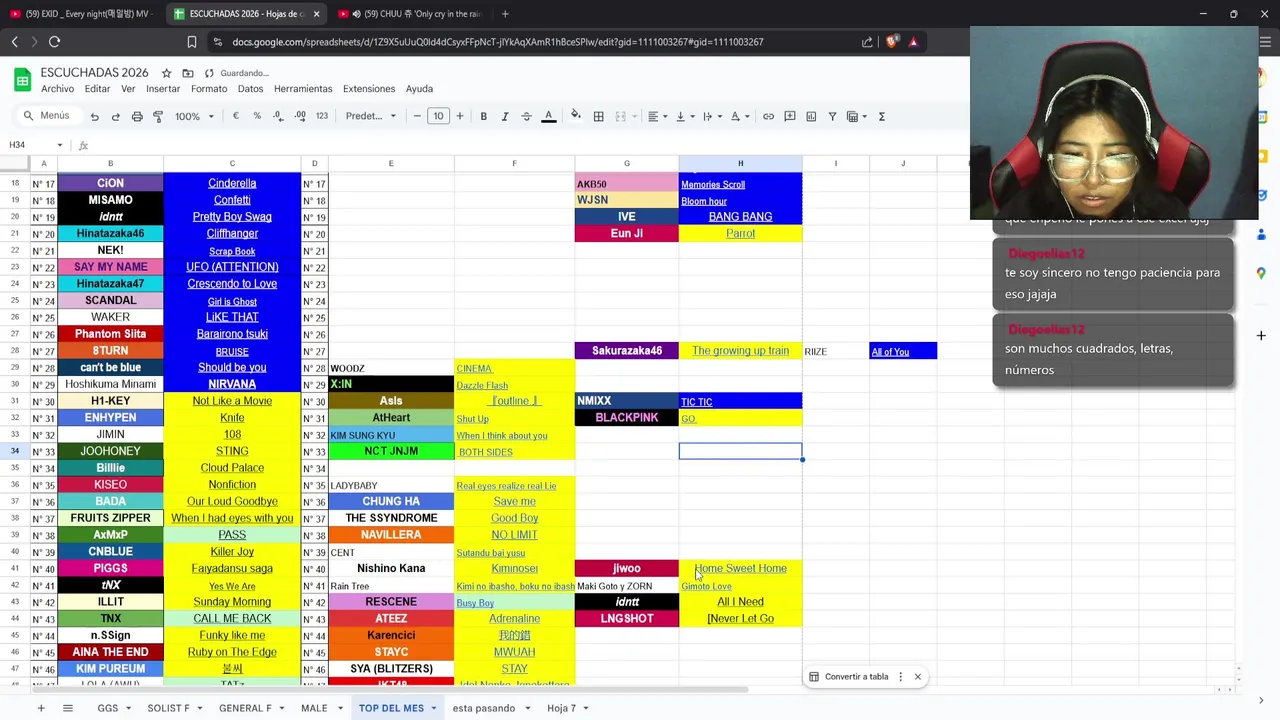Switch to the esta pasando sheet tab
This screenshot has height=720, width=1280.
(x=484, y=708)
